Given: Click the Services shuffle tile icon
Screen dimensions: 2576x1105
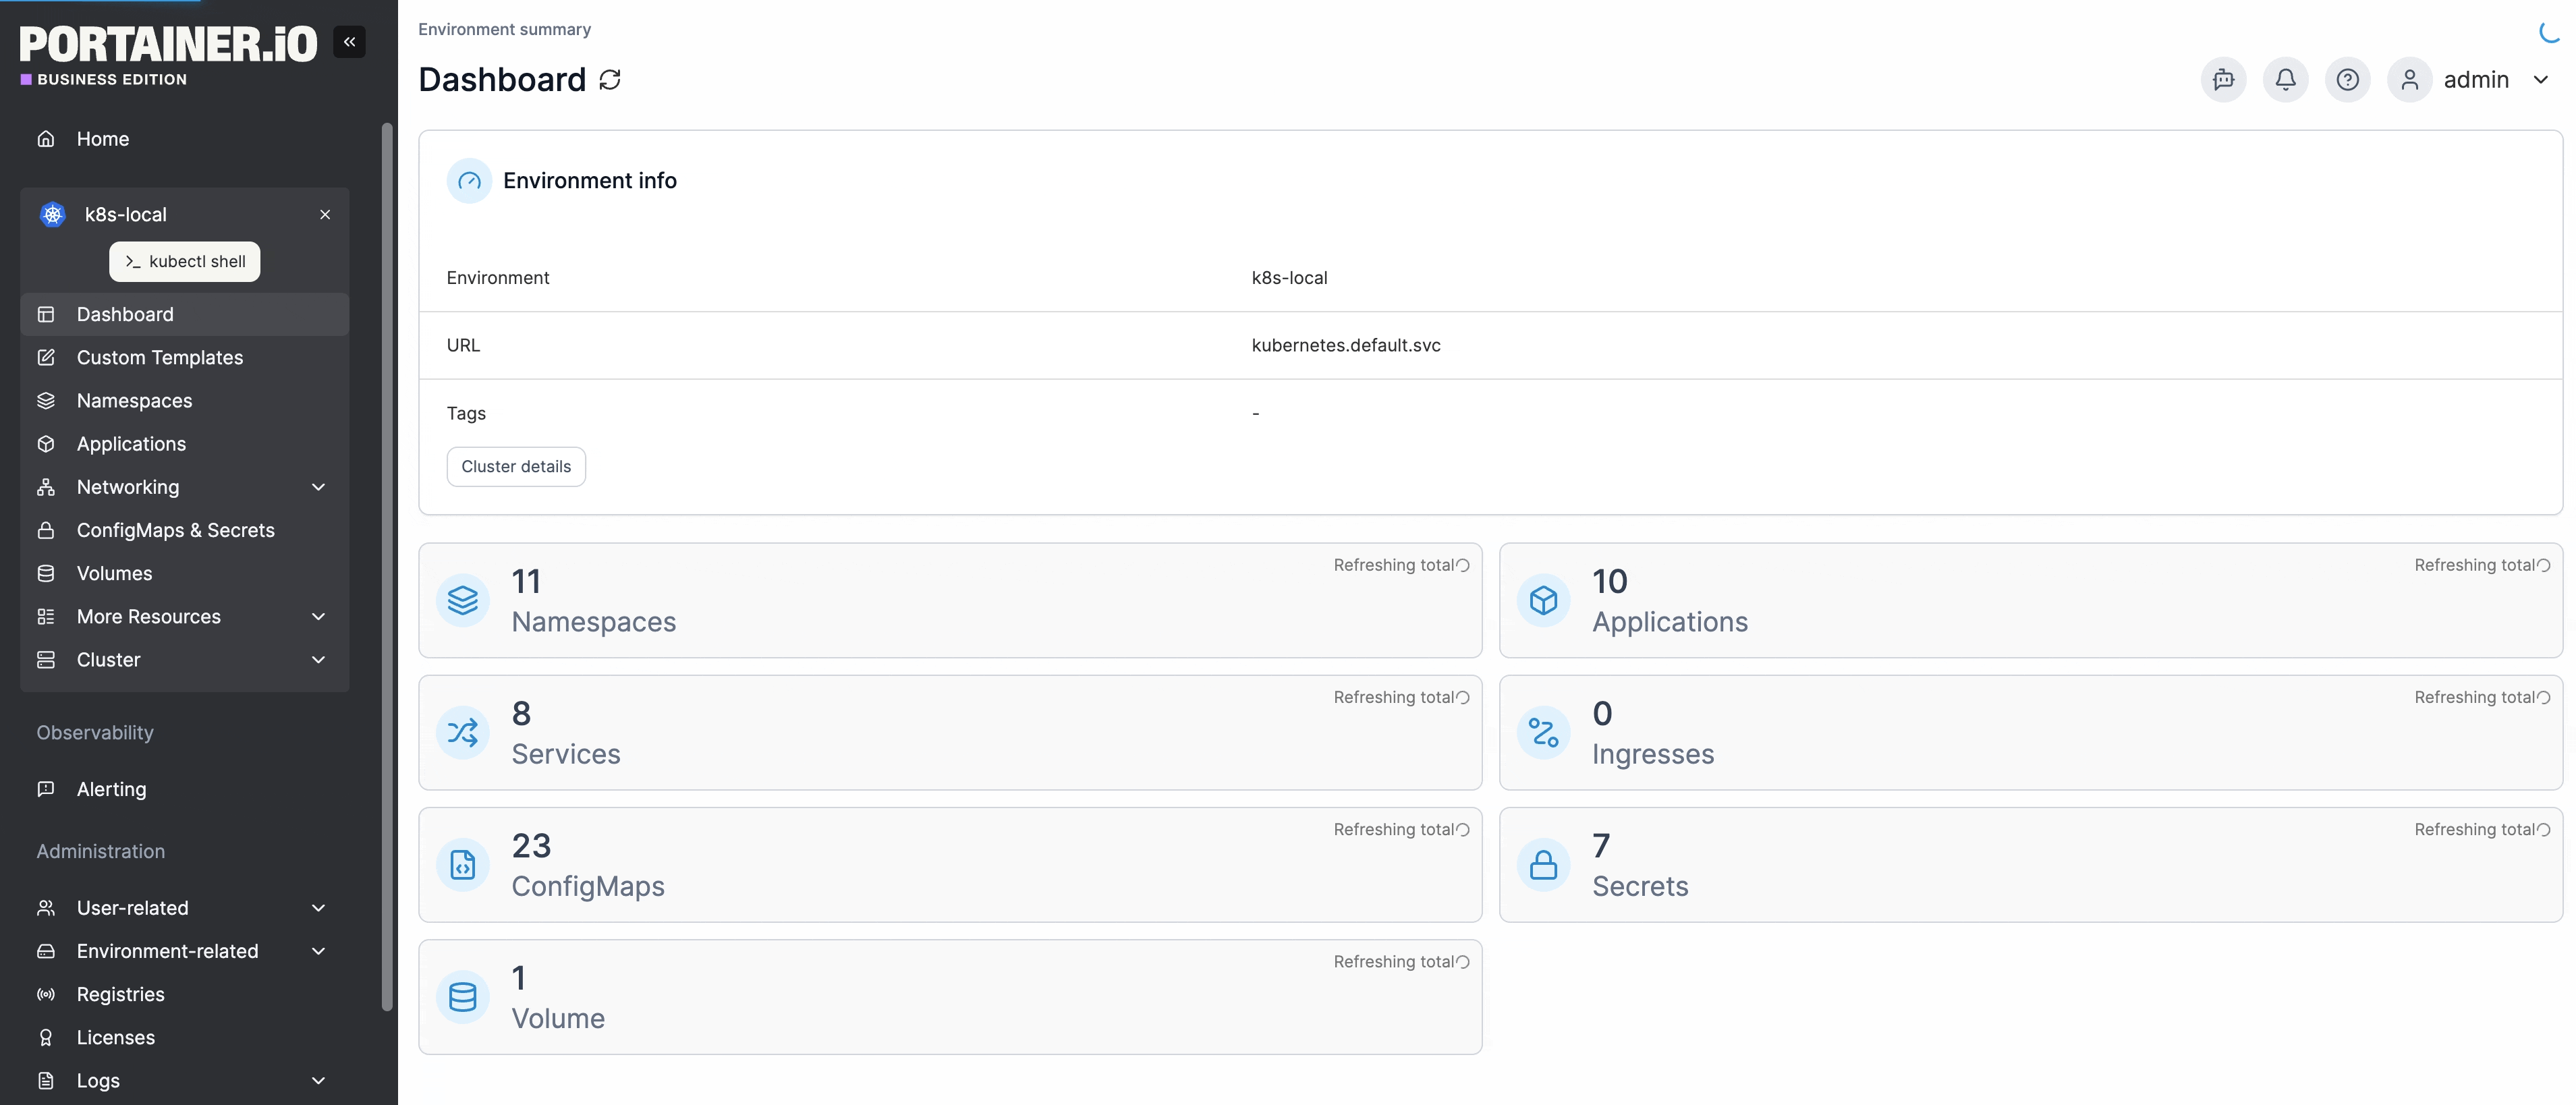Looking at the screenshot, I should (462, 733).
